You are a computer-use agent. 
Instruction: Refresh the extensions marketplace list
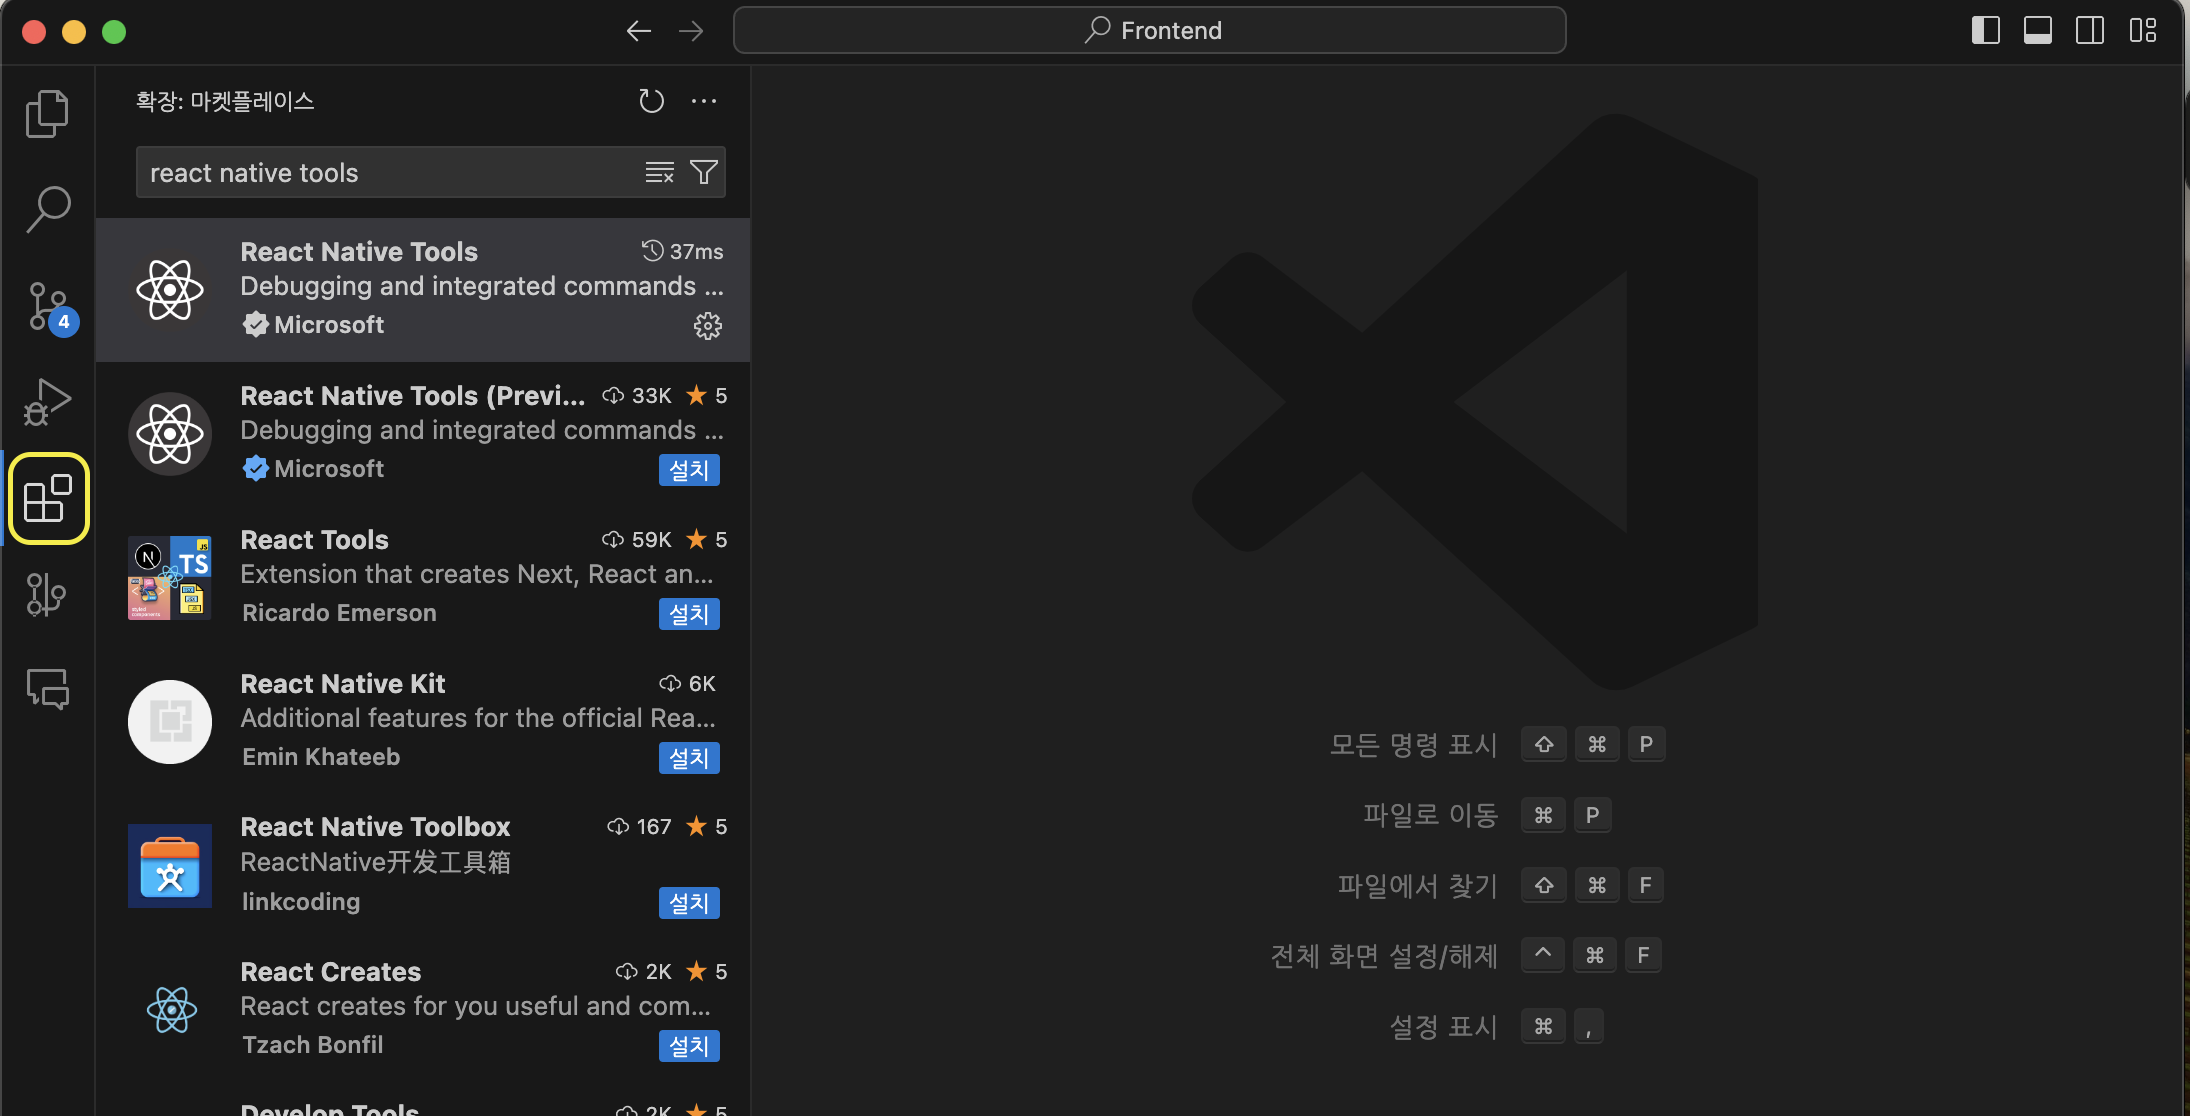pos(651,101)
